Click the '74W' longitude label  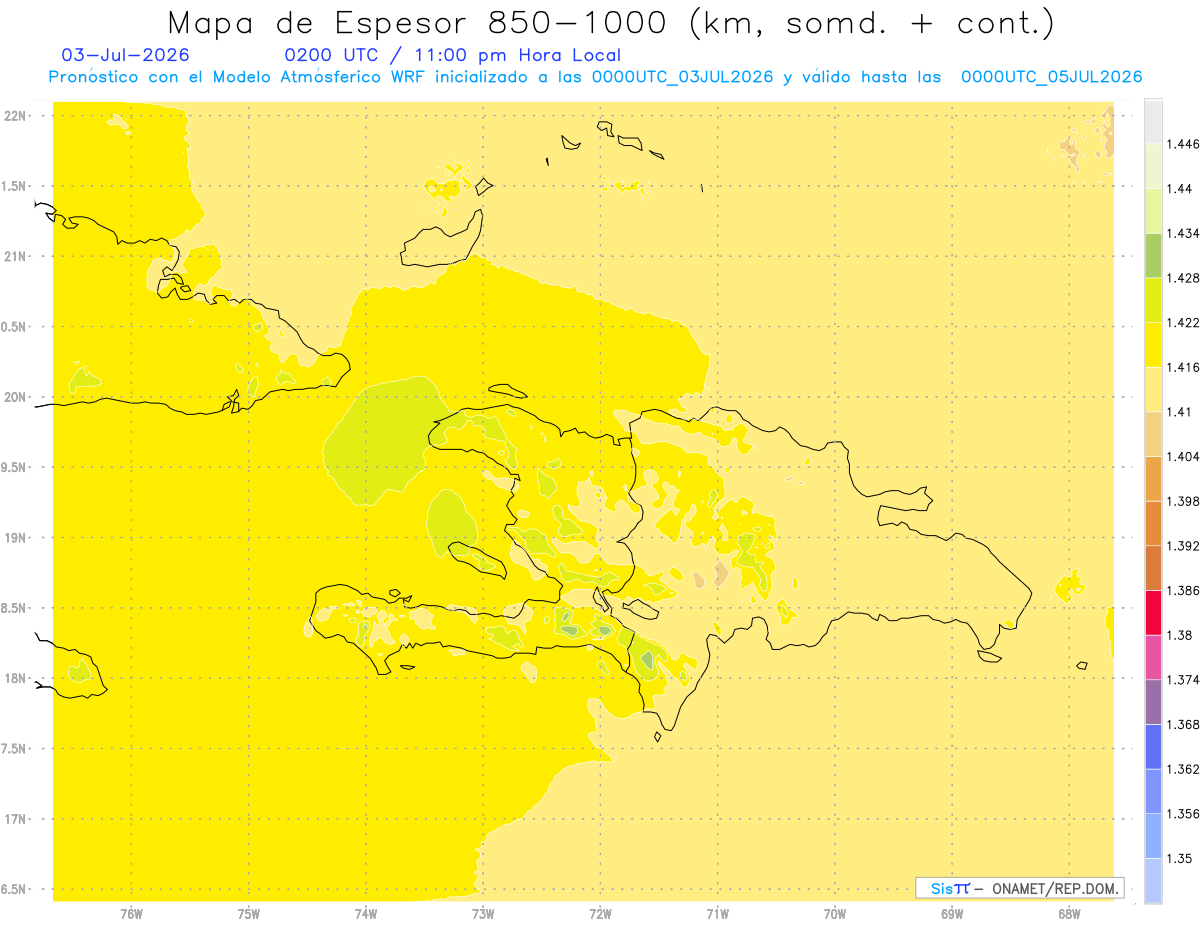(x=366, y=914)
